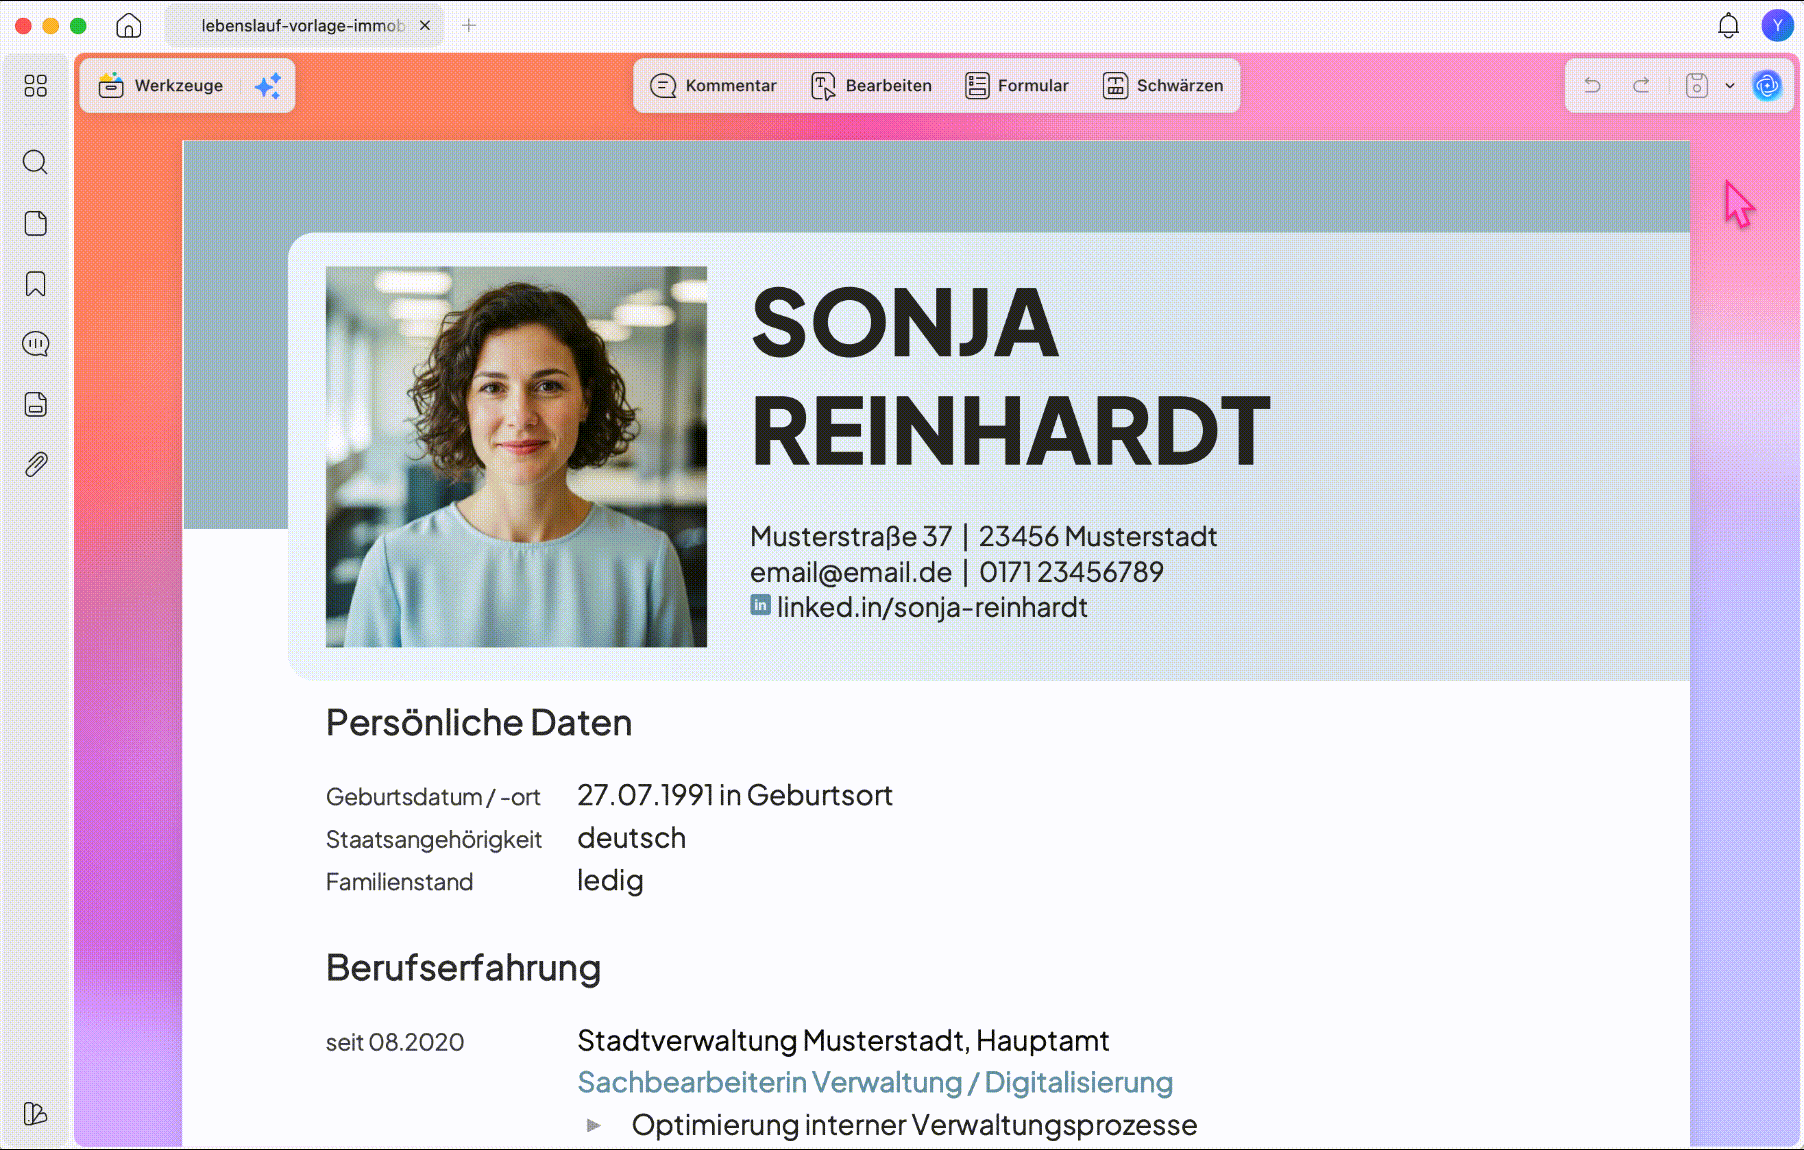Switch to Kommentar mode

coord(713,86)
